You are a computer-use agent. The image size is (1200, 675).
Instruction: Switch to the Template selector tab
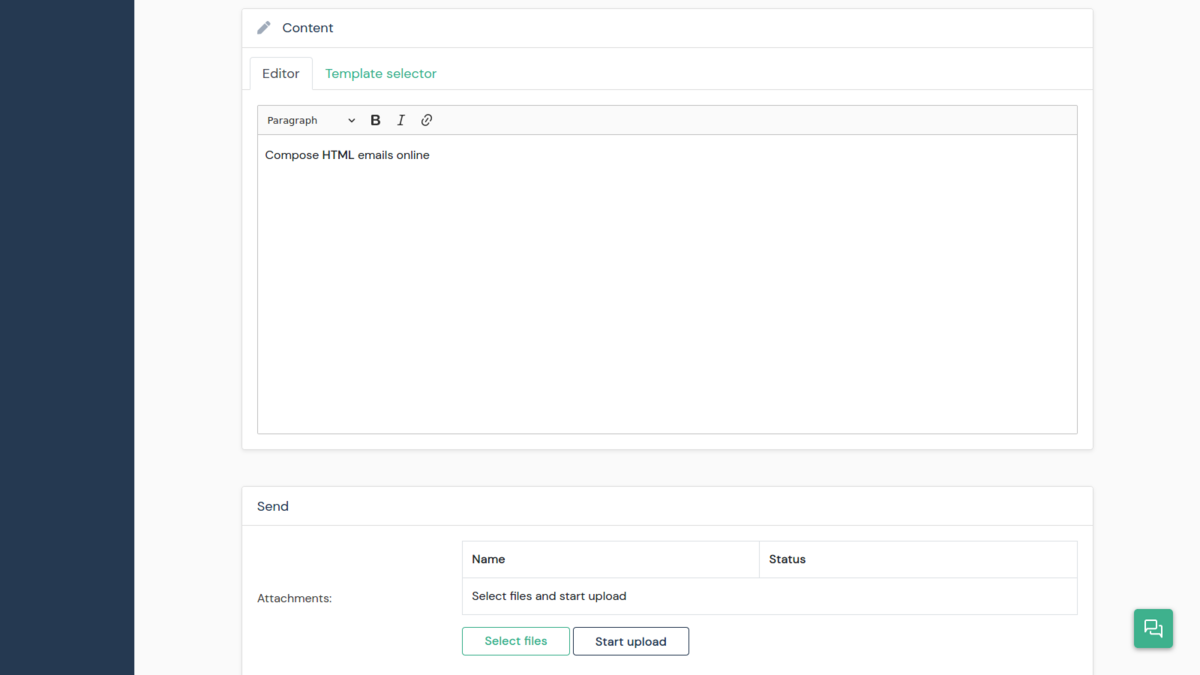pos(381,73)
